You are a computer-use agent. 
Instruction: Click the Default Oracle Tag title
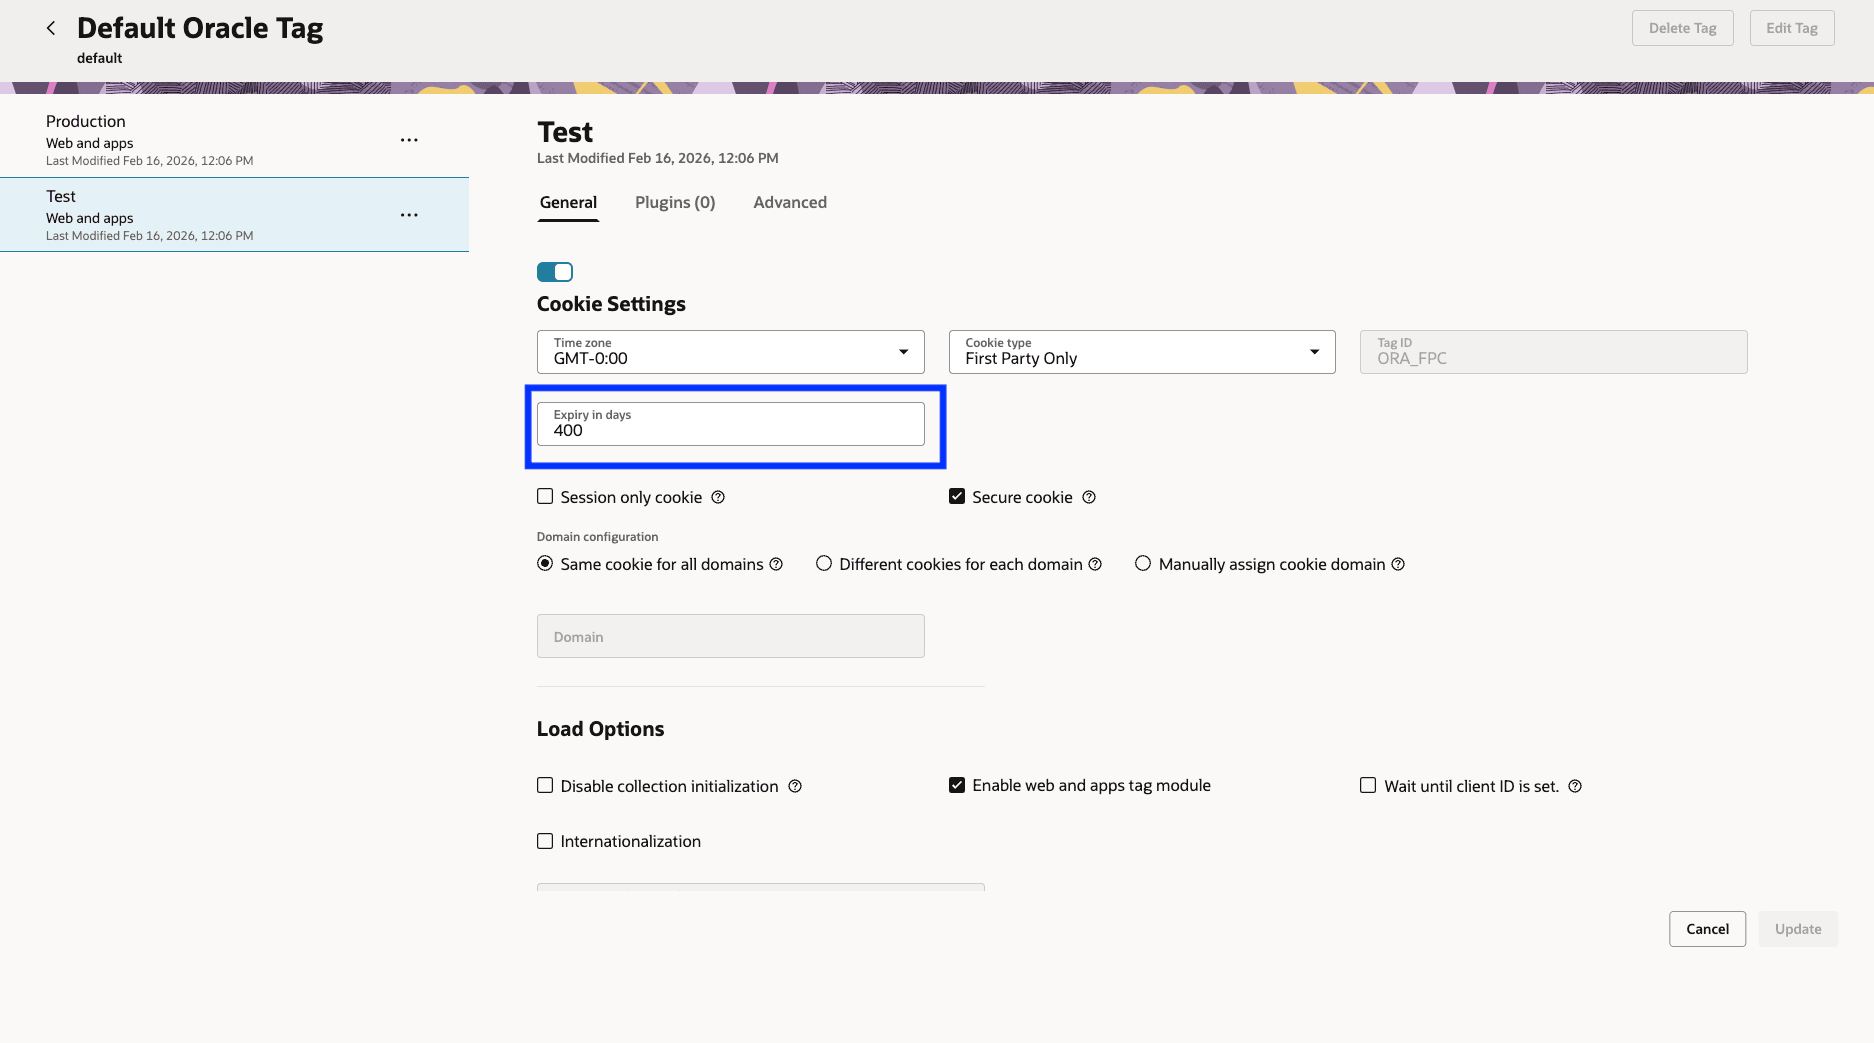tap(200, 28)
